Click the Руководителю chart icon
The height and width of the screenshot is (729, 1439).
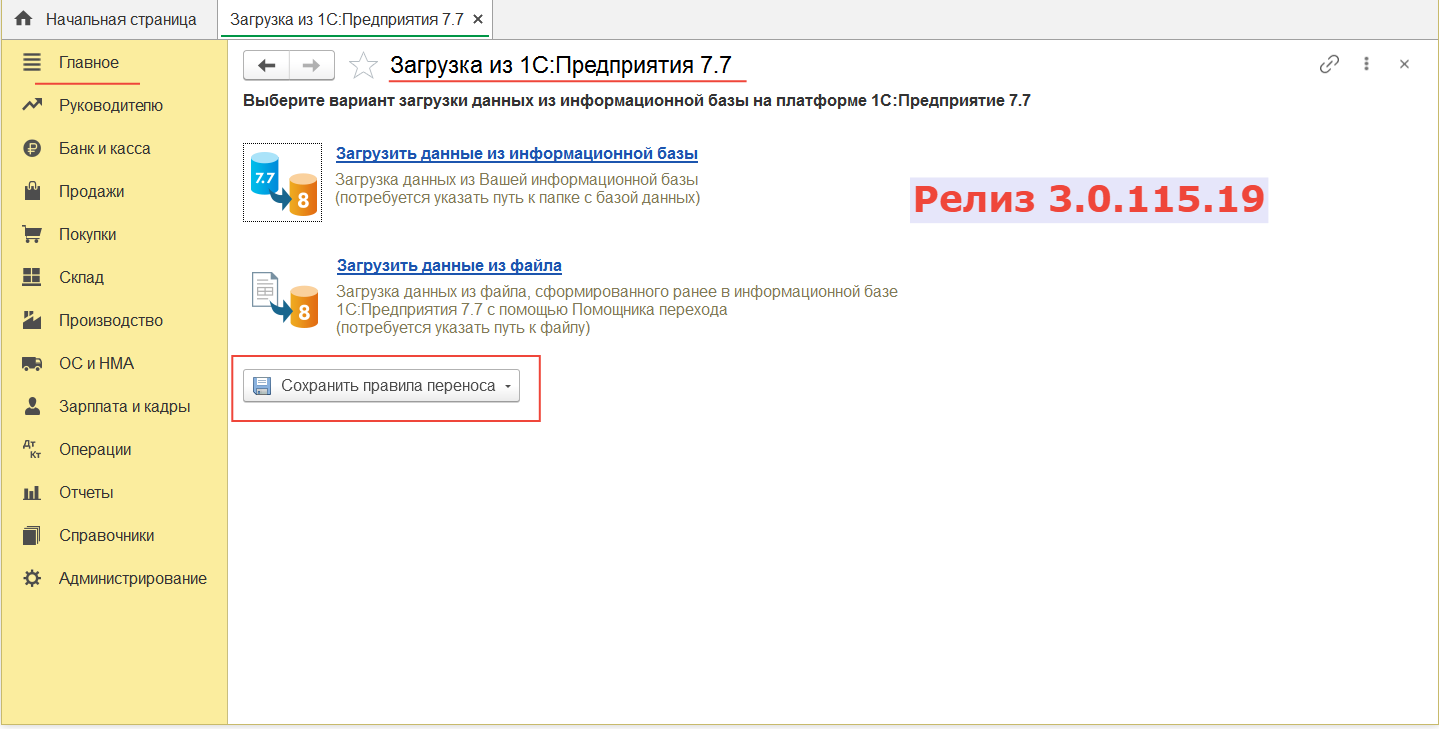coord(32,106)
